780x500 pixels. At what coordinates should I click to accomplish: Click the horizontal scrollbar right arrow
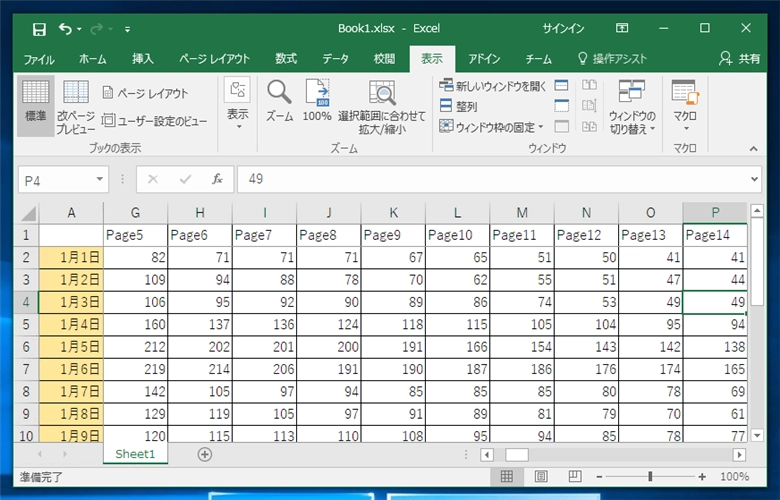point(739,455)
